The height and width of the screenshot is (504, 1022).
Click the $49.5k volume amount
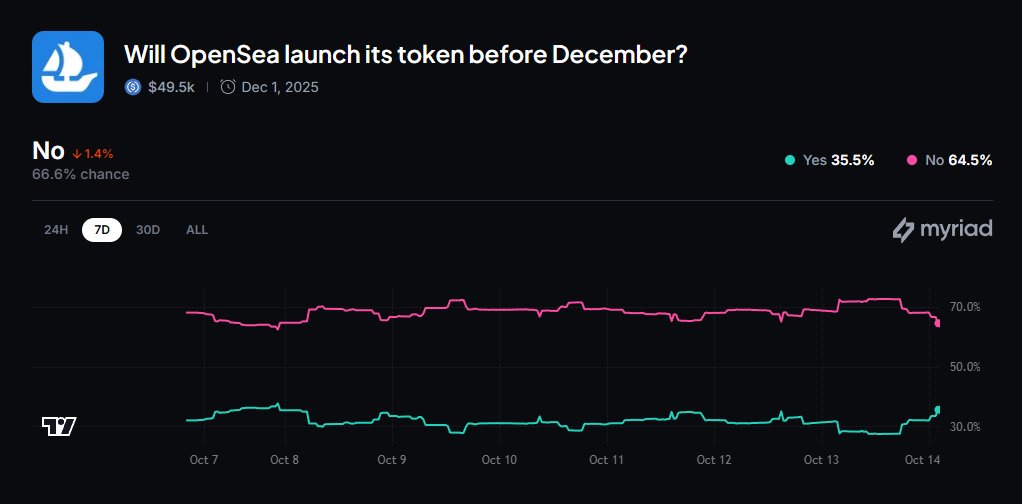(171, 87)
